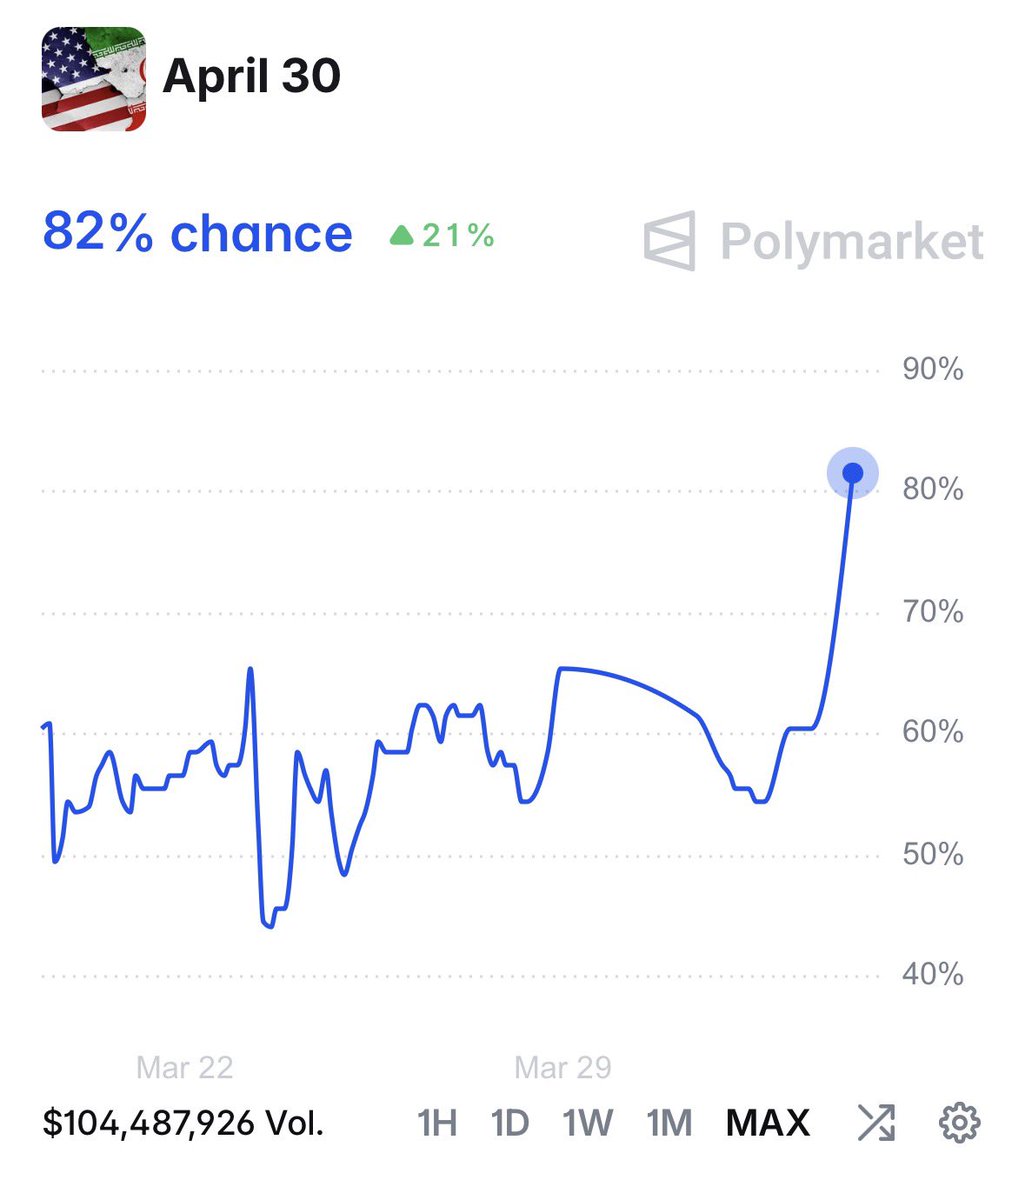Click the 90% axis label
Image resolution: width=1025 pixels, height=1200 pixels.
tap(933, 370)
